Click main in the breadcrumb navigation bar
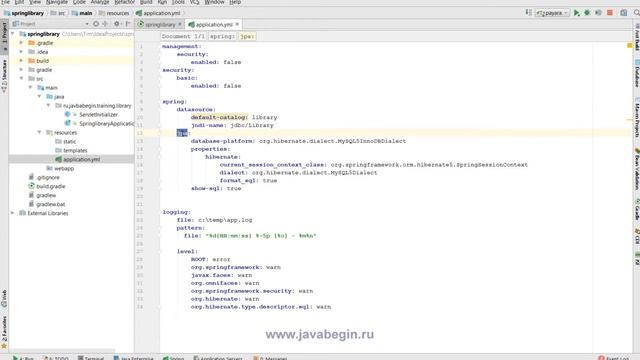Screen dimensions: 640x360 click(82, 13)
